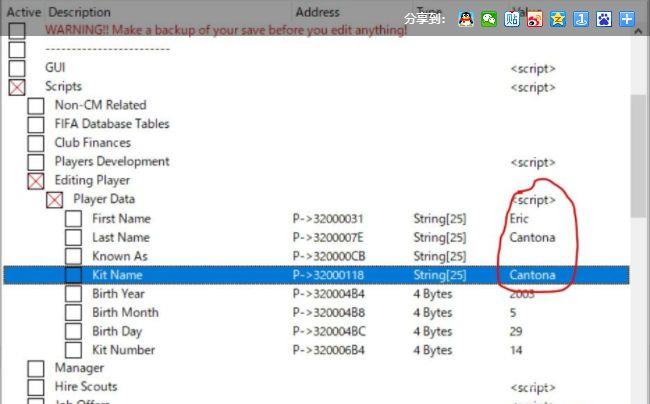This screenshot has width=650, height=404.
Task: Enable the GUI script checkbox
Action: pos(17,68)
